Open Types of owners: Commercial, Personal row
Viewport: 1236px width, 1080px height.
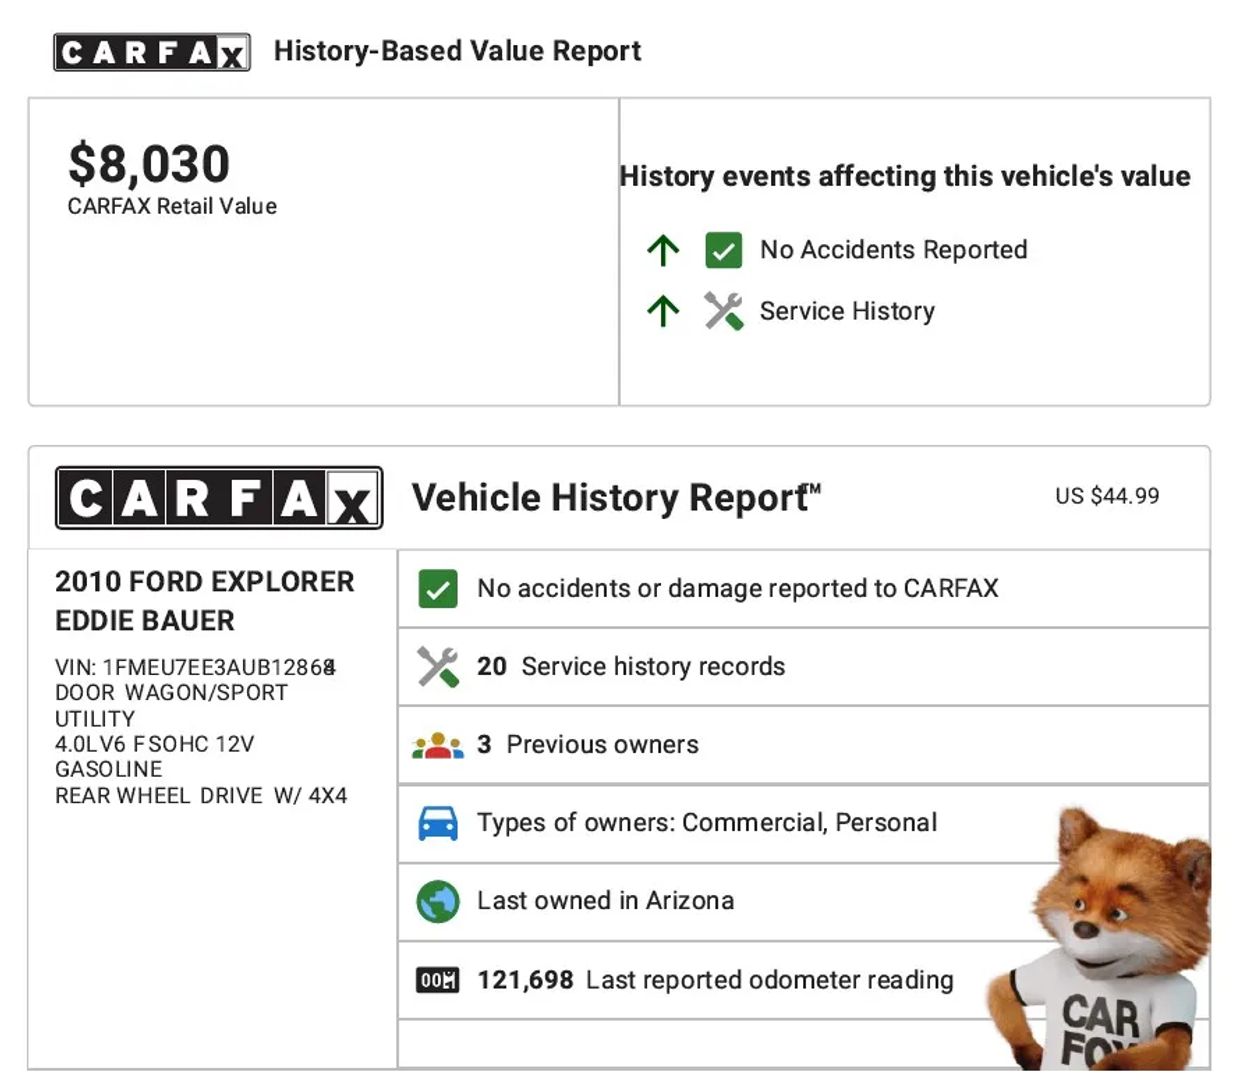click(x=803, y=823)
